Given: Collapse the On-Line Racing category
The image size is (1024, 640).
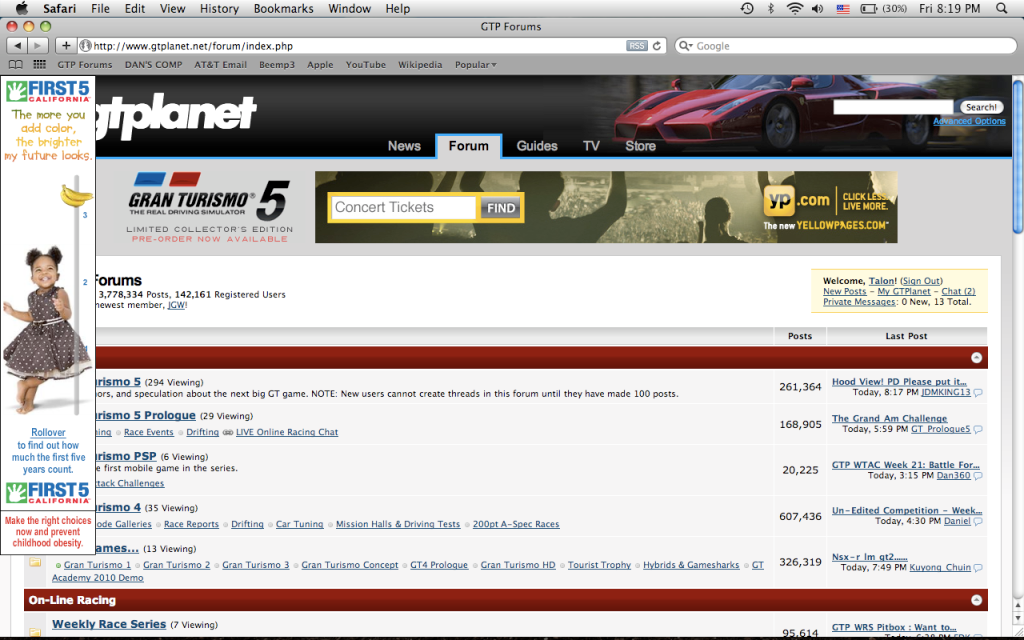Looking at the screenshot, I should (977, 600).
